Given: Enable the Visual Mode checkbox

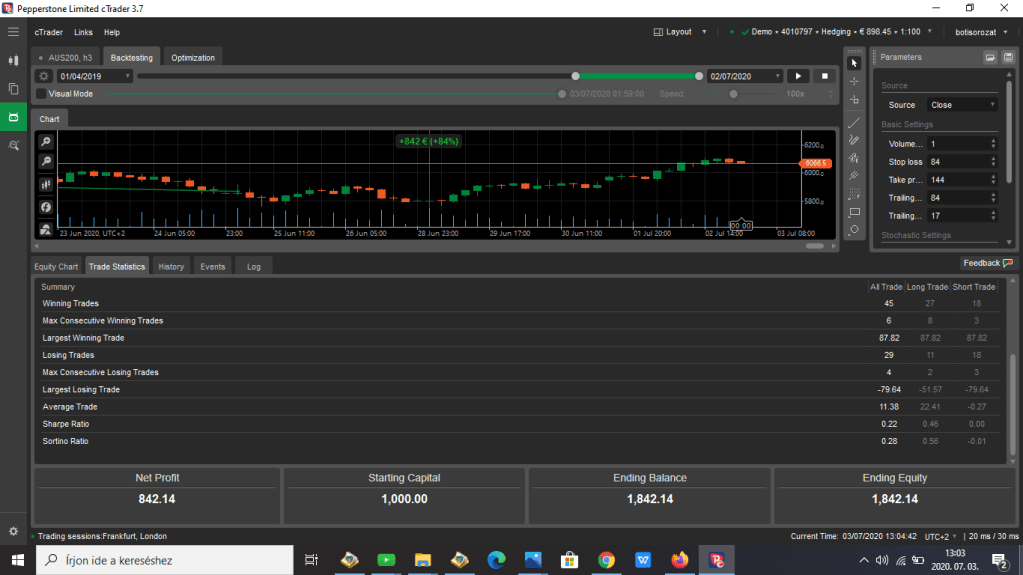Looking at the screenshot, I should (x=41, y=94).
